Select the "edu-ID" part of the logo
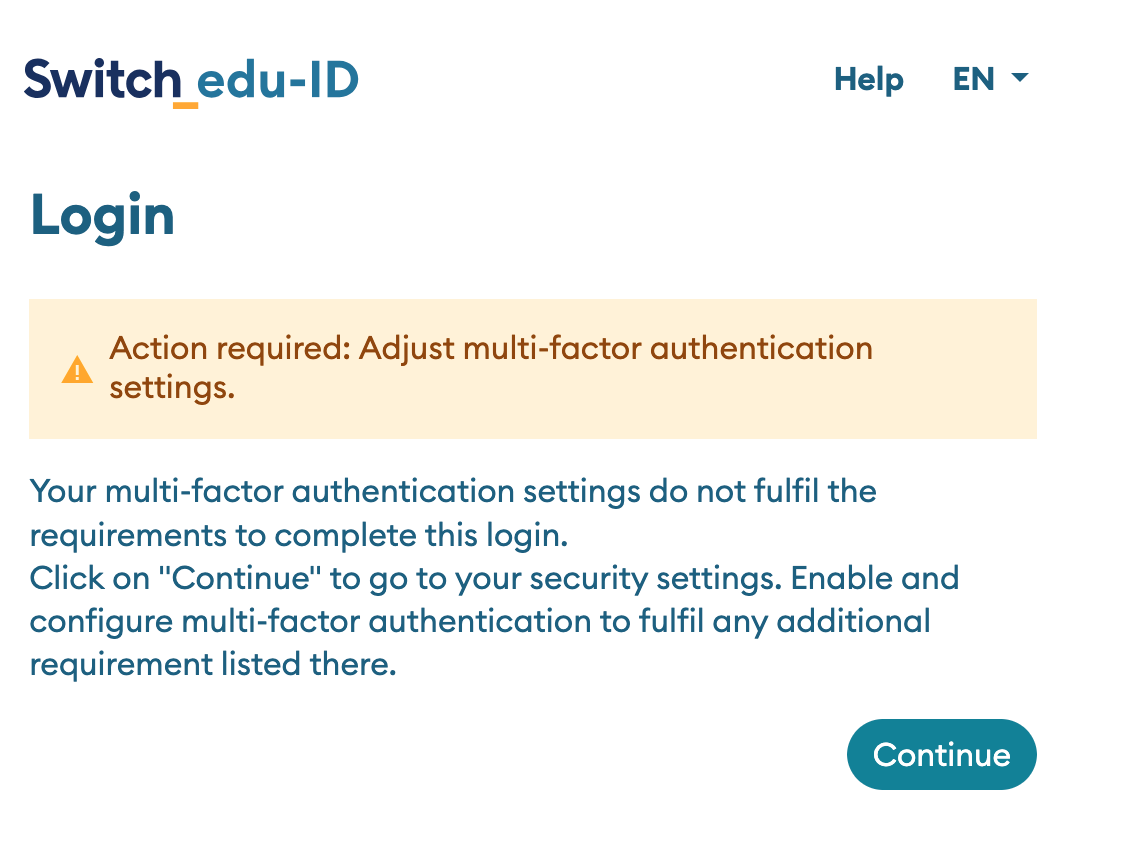Viewport: 1130px width, 846px height. pyautogui.click(x=278, y=80)
